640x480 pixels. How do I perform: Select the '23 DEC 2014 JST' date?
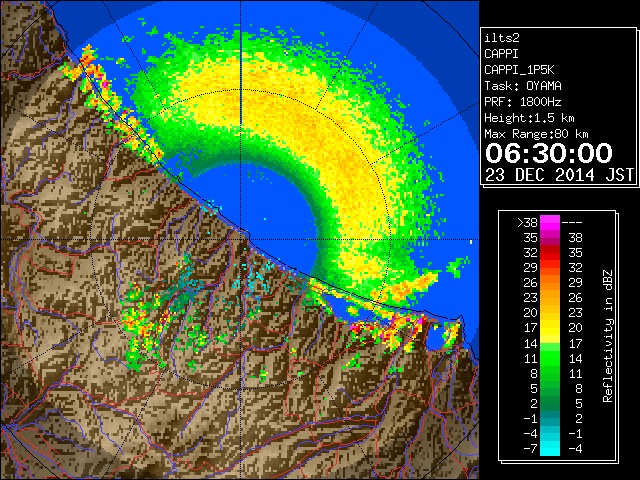click(x=560, y=175)
